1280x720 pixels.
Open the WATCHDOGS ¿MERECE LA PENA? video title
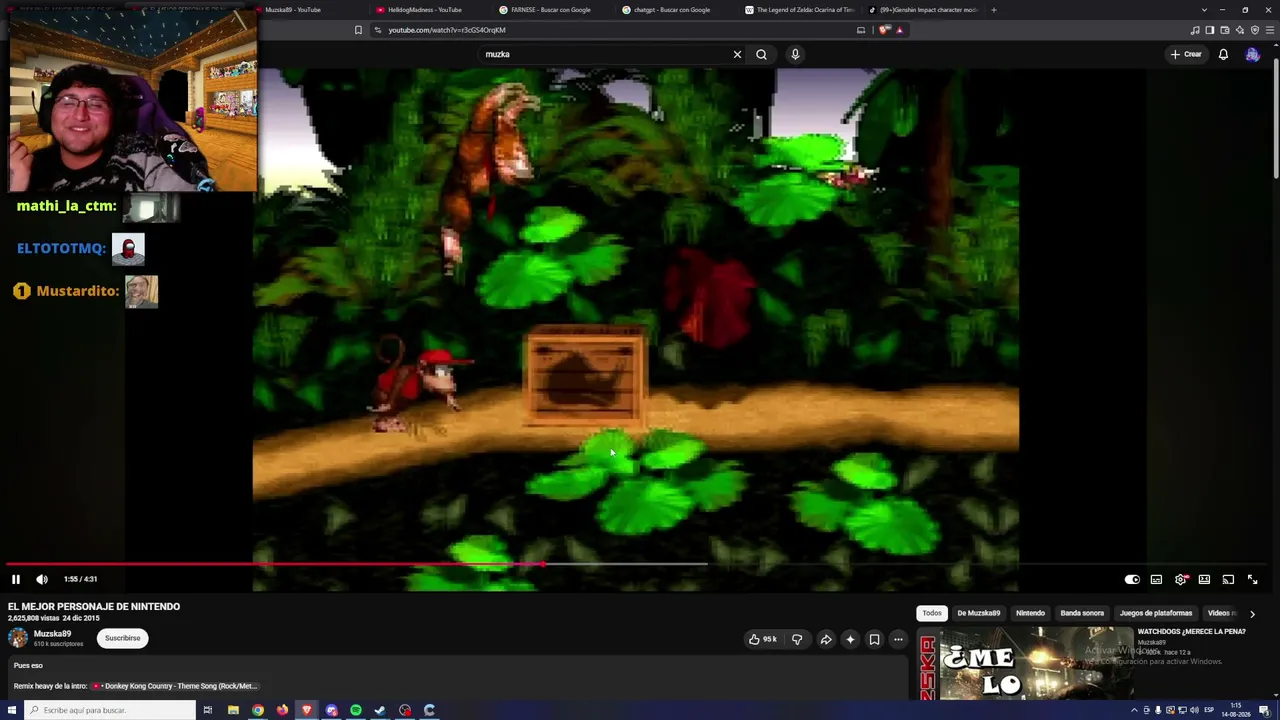[x=1191, y=632]
